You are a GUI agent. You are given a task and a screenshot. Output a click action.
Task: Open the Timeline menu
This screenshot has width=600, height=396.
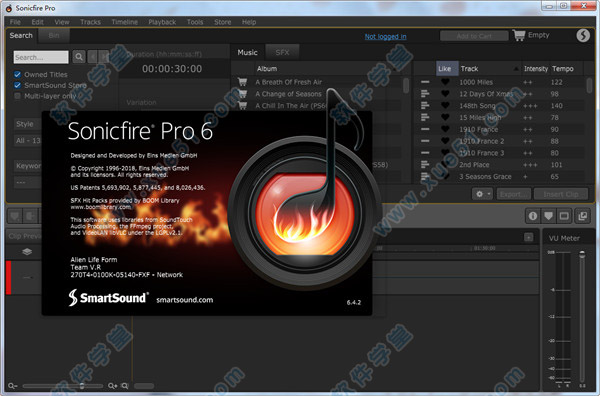(124, 22)
